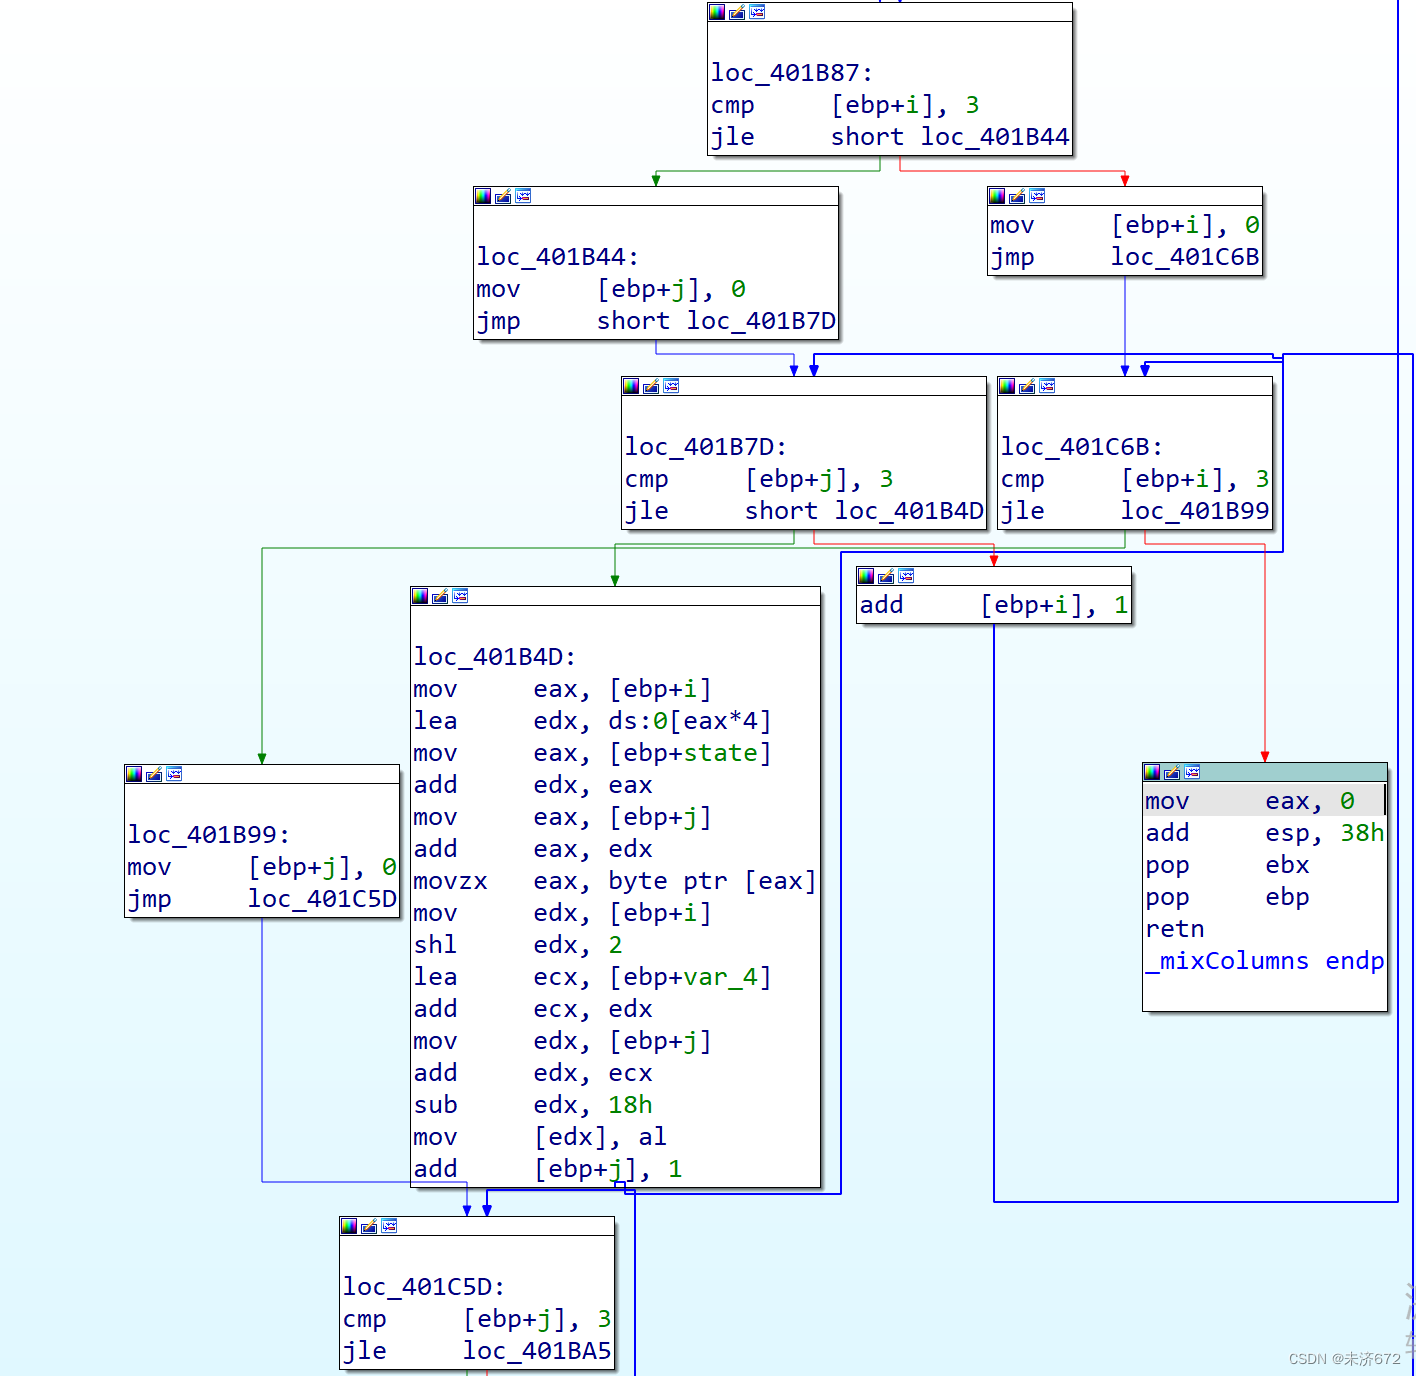Viewport: 1416px width, 1376px height.
Task: Click the group nodes icon on loc_401C5D block
Action: [x=389, y=1226]
